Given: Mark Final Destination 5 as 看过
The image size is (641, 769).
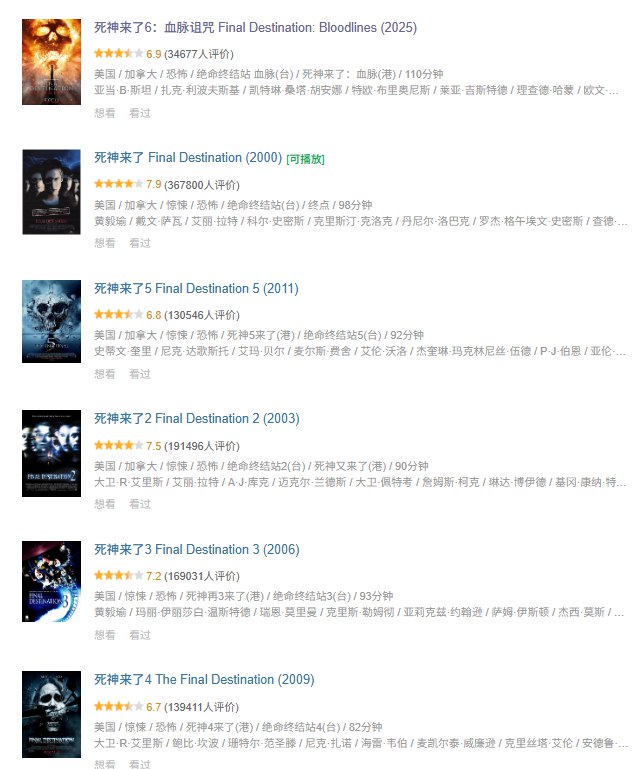Looking at the screenshot, I should tap(140, 374).
